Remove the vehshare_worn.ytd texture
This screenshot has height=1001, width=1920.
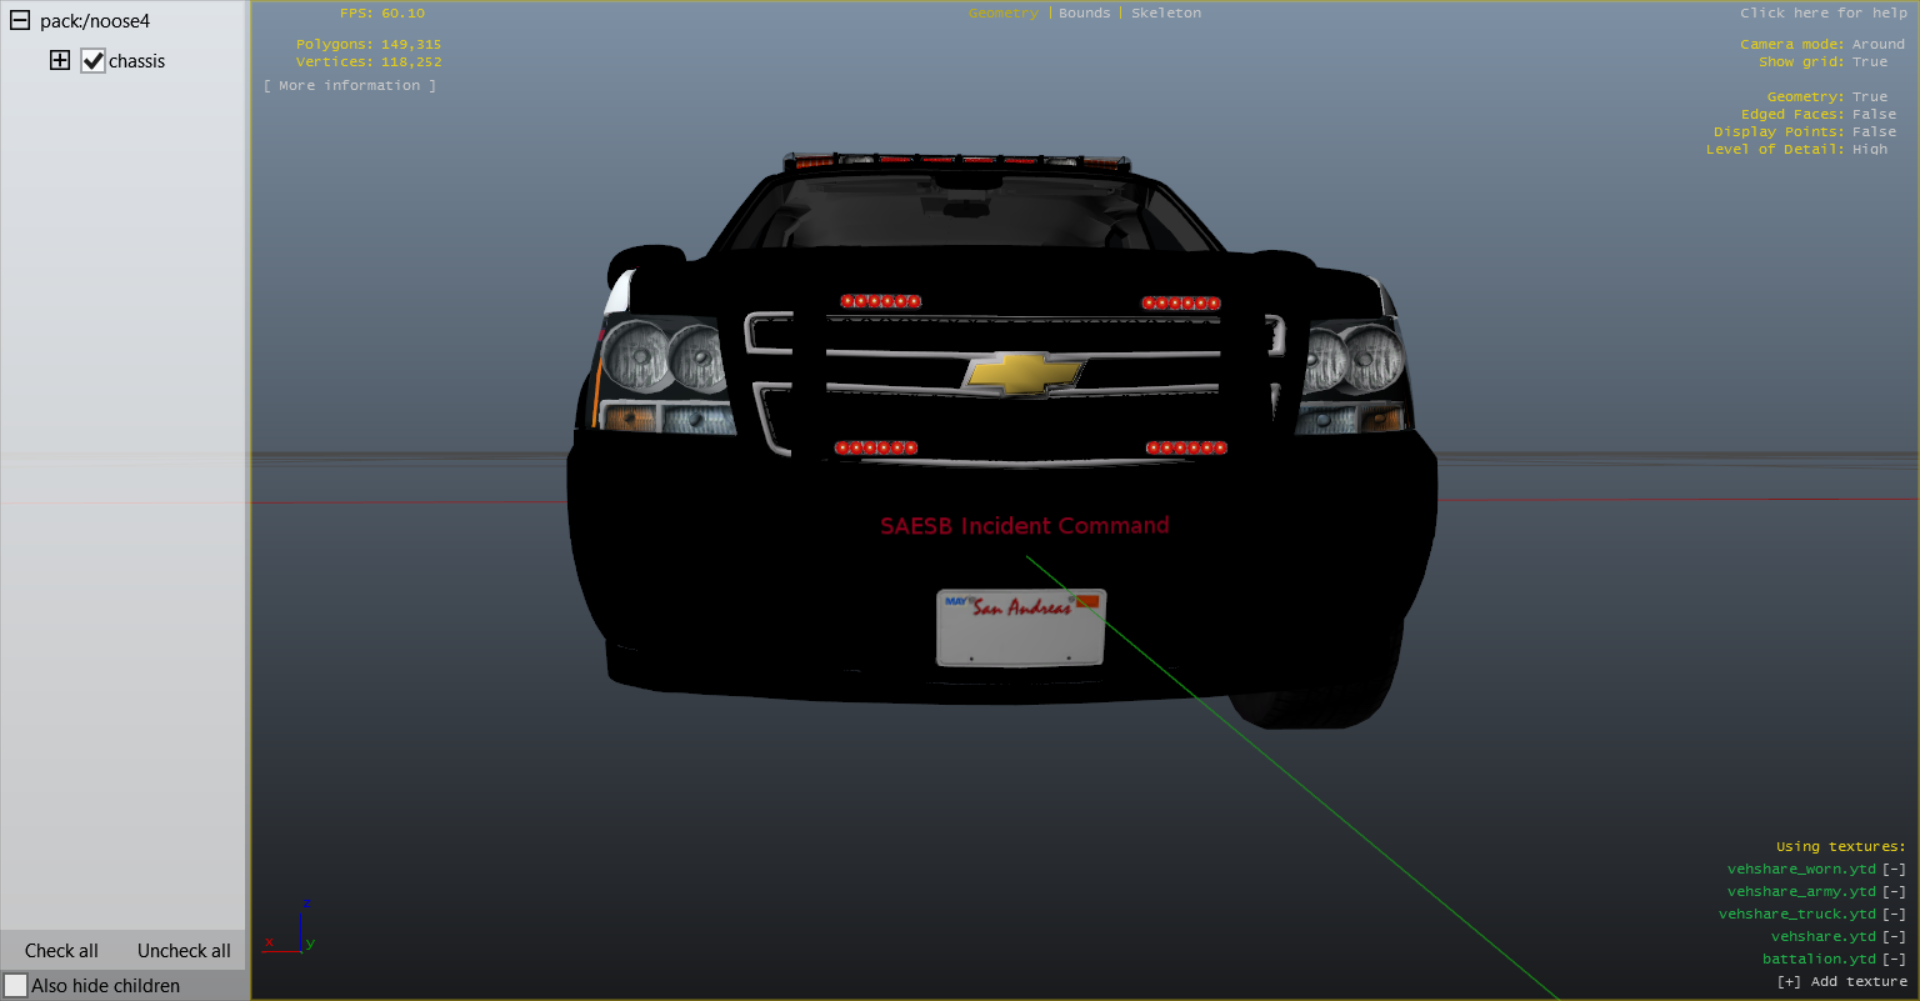point(1894,869)
